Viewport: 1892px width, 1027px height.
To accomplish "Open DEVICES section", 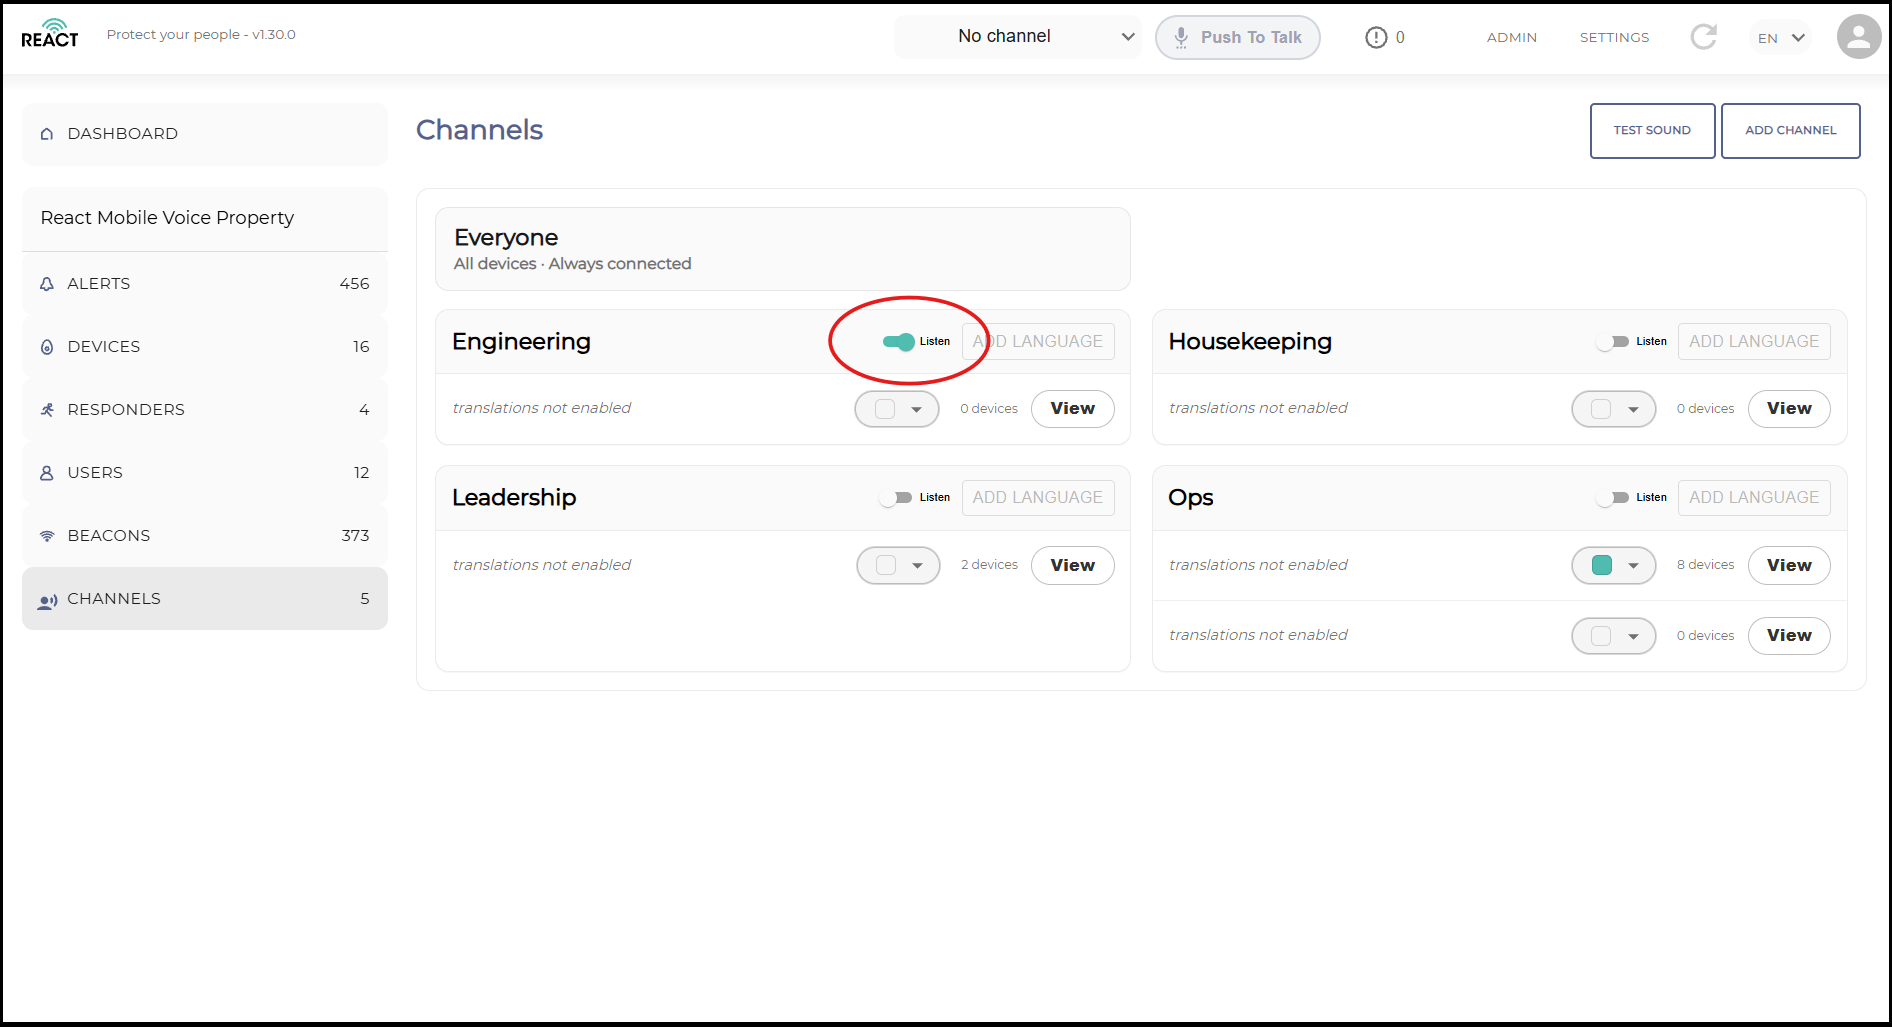I will click(x=205, y=347).
